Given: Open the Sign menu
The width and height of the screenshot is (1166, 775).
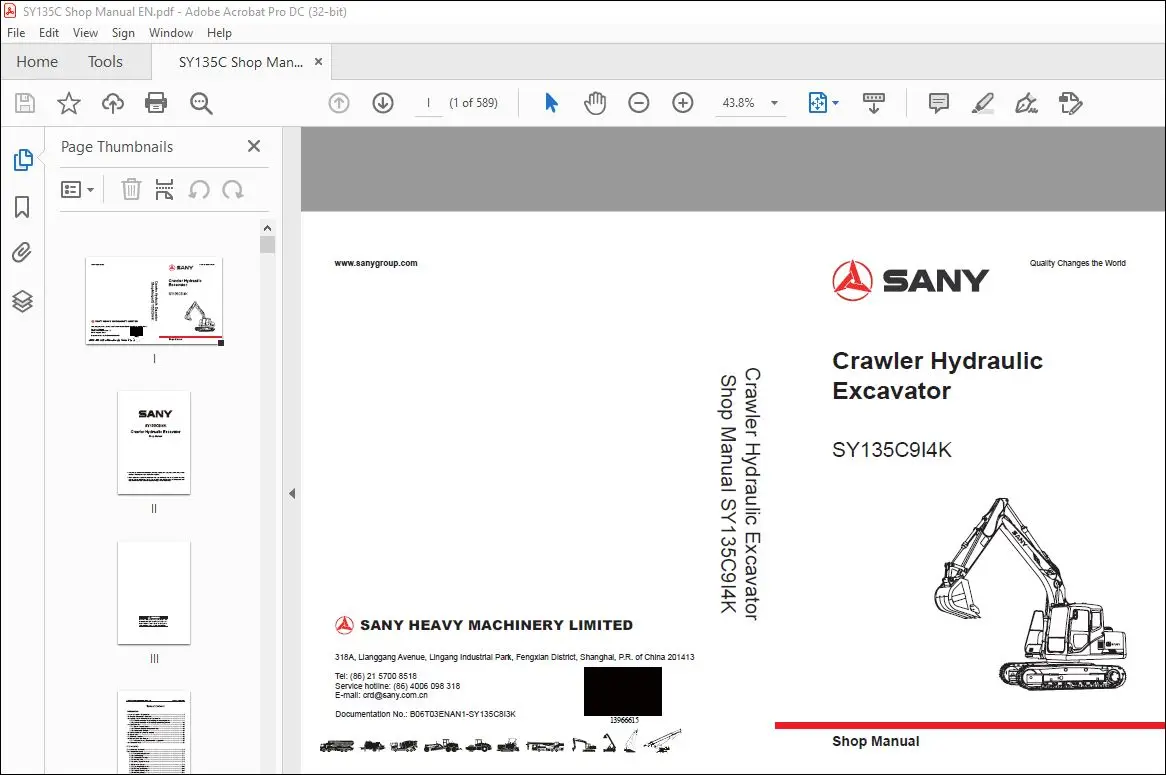Looking at the screenshot, I should click(123, 33).
